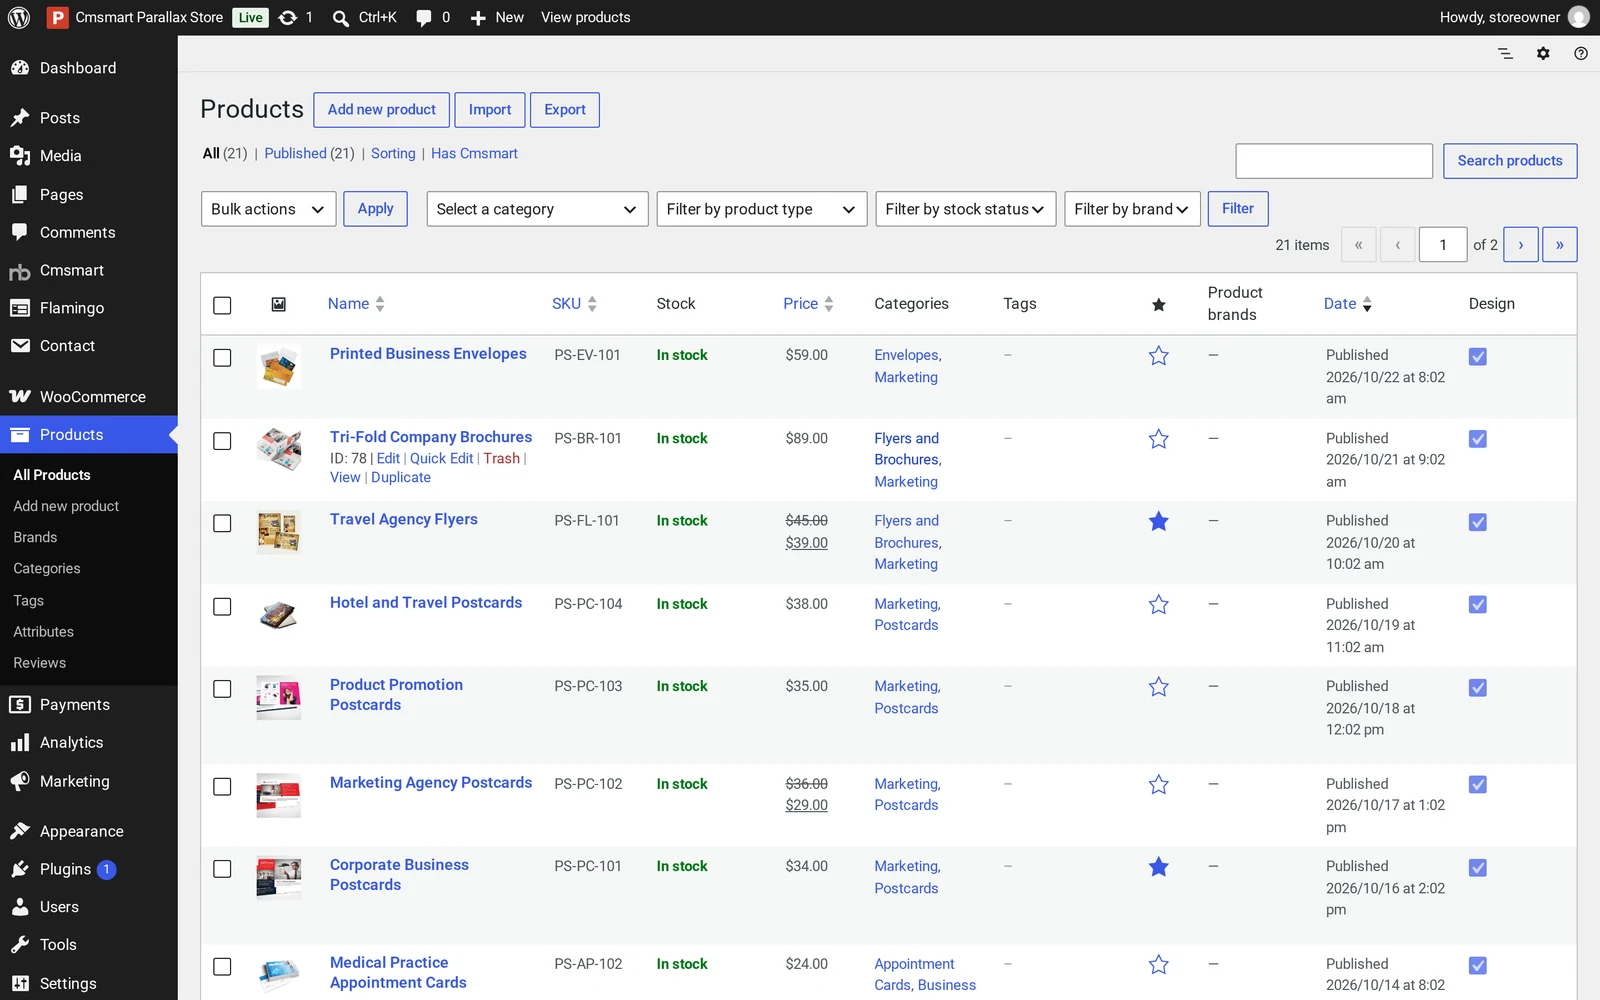Screen dimensions: 1600x1000
Task: Click the Ctrl+K search icon
Action: click(341, 18)
